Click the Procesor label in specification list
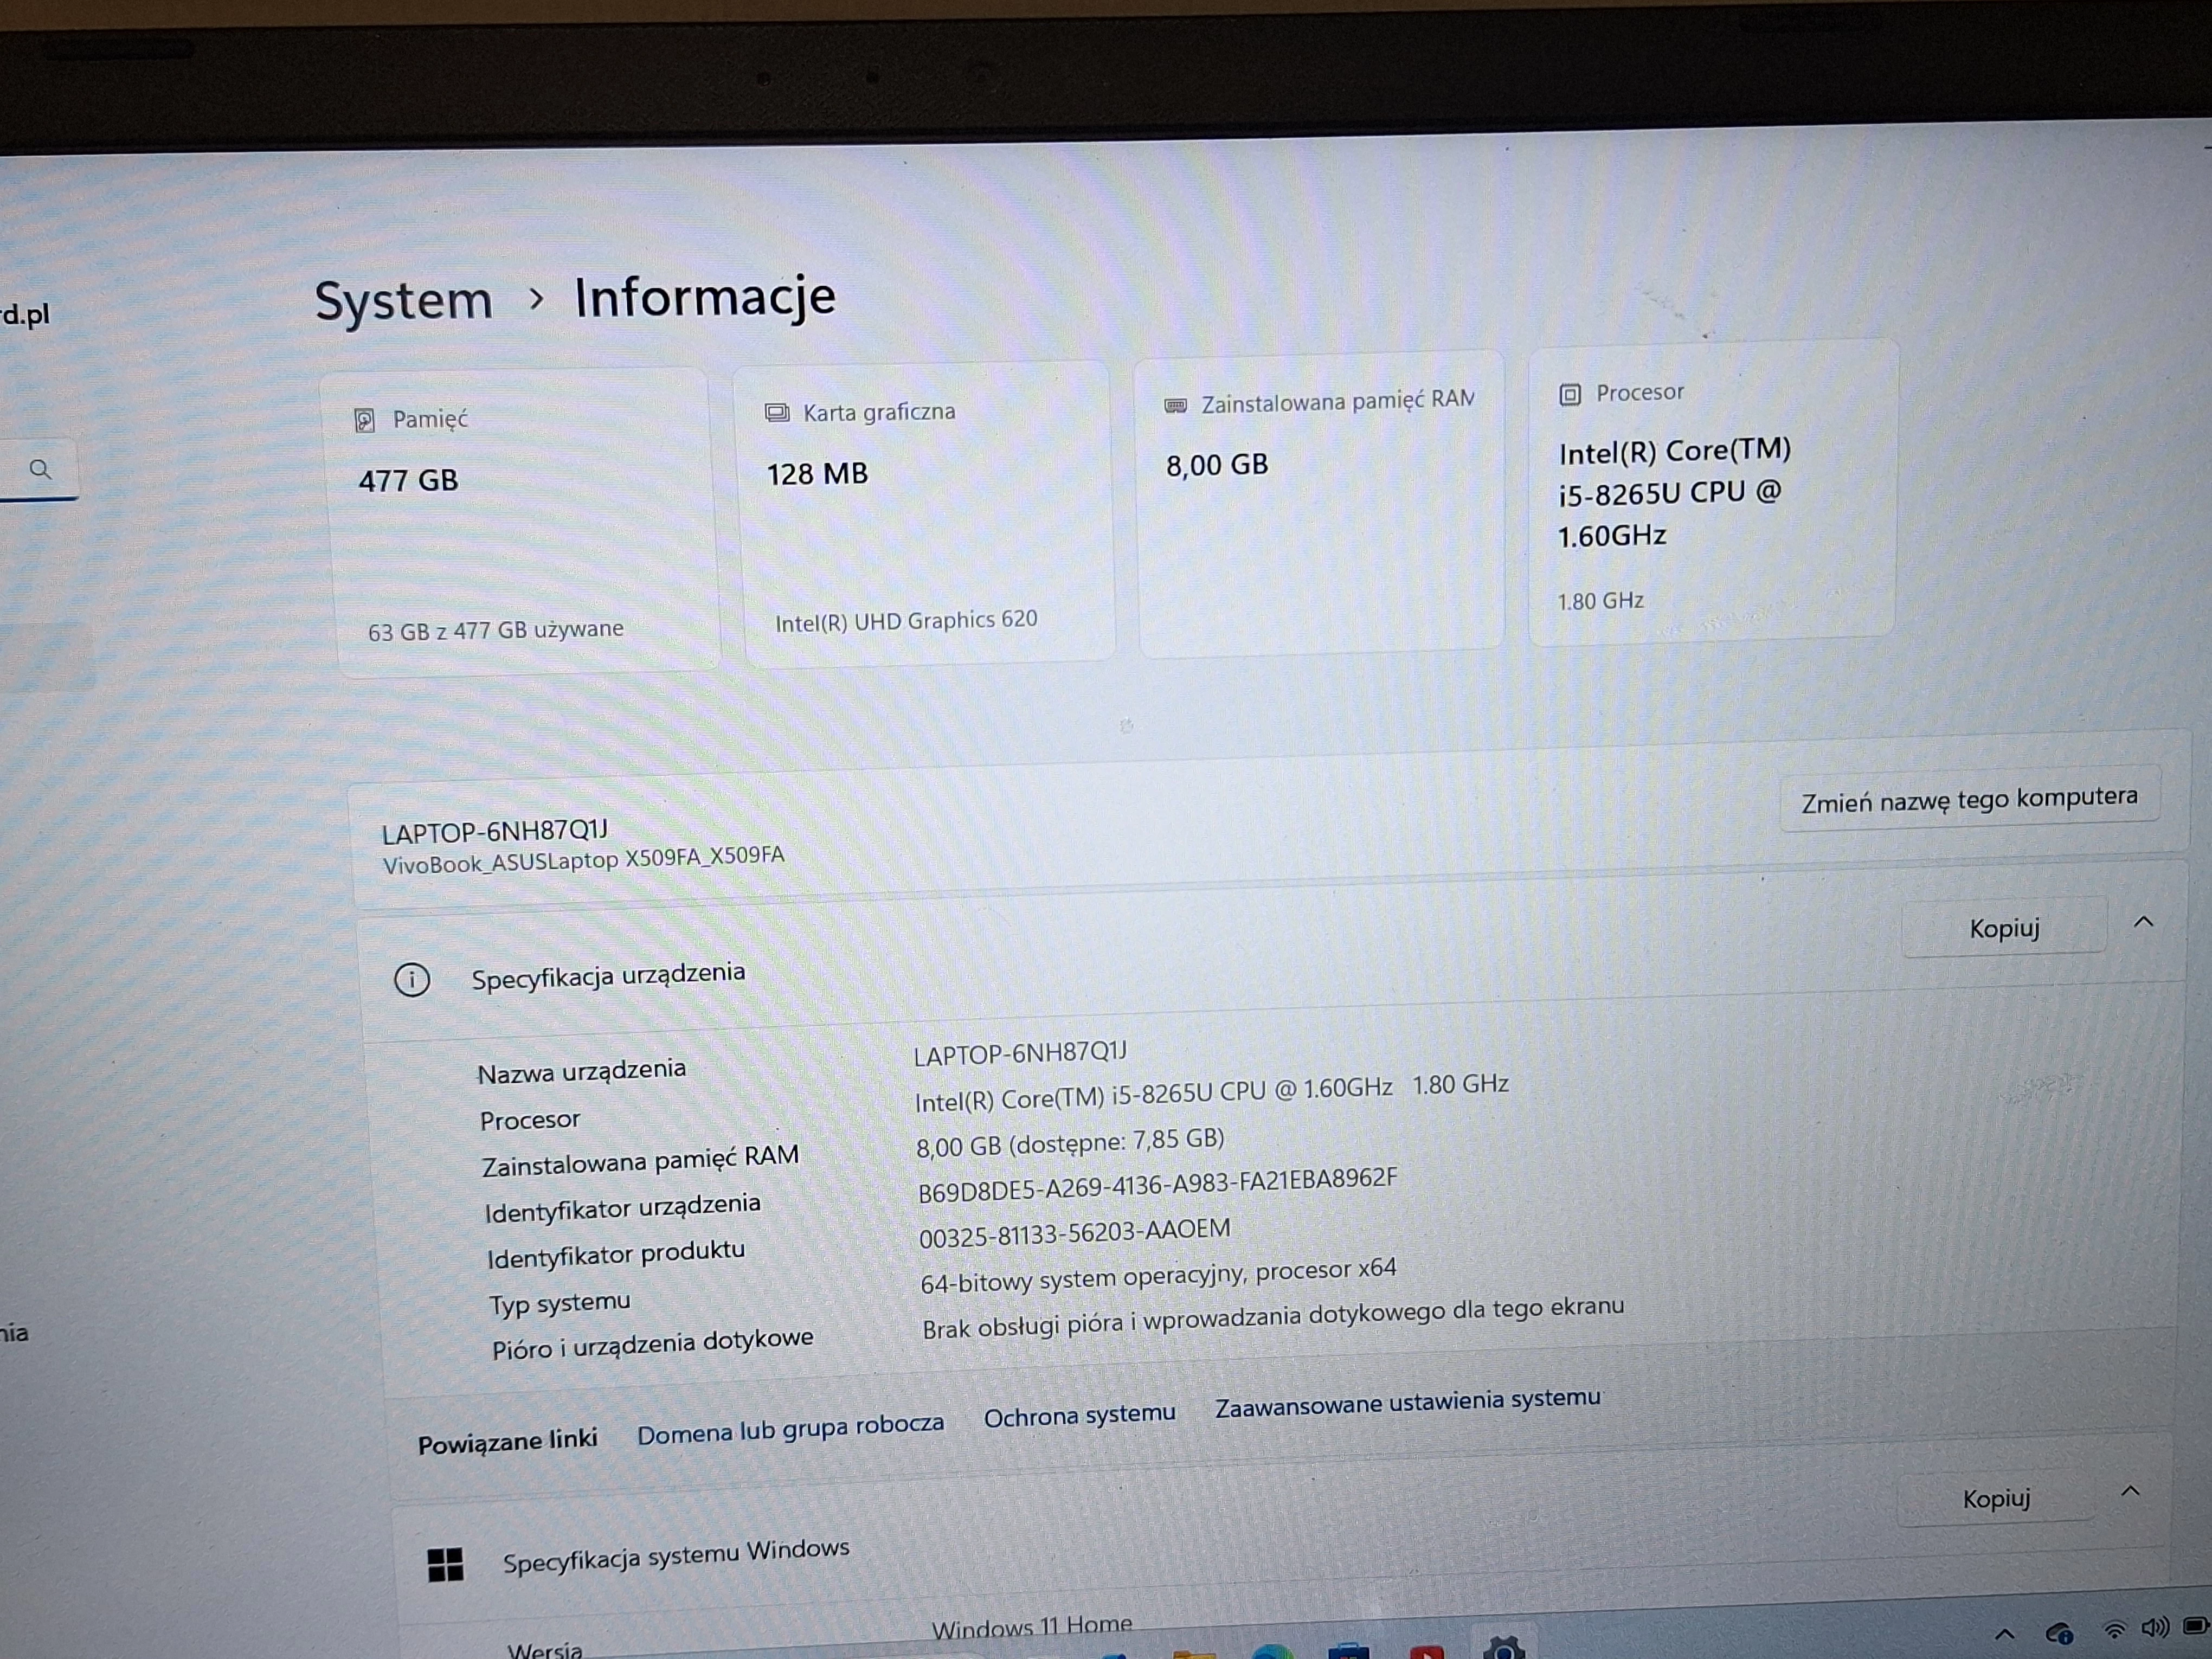The height and width of the screenshot is (1659, 2212). click(x=530, y=1120)
